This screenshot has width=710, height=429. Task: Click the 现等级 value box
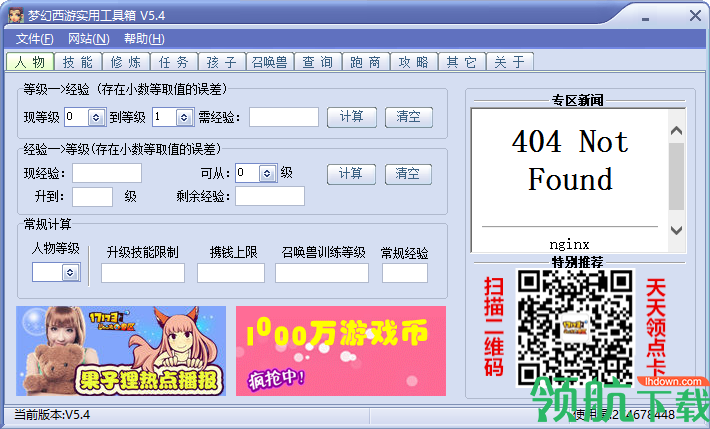(77, 117)
